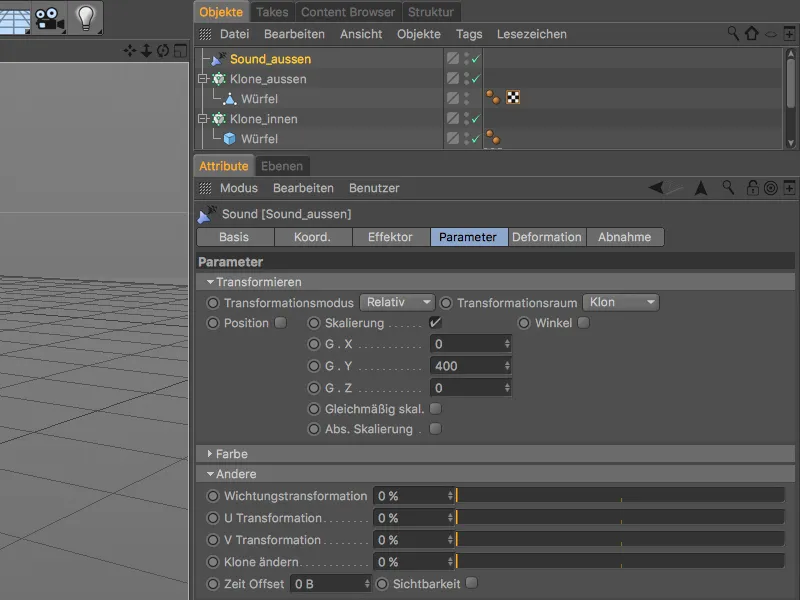Collapse Klone_aussen in object tree

203,79
